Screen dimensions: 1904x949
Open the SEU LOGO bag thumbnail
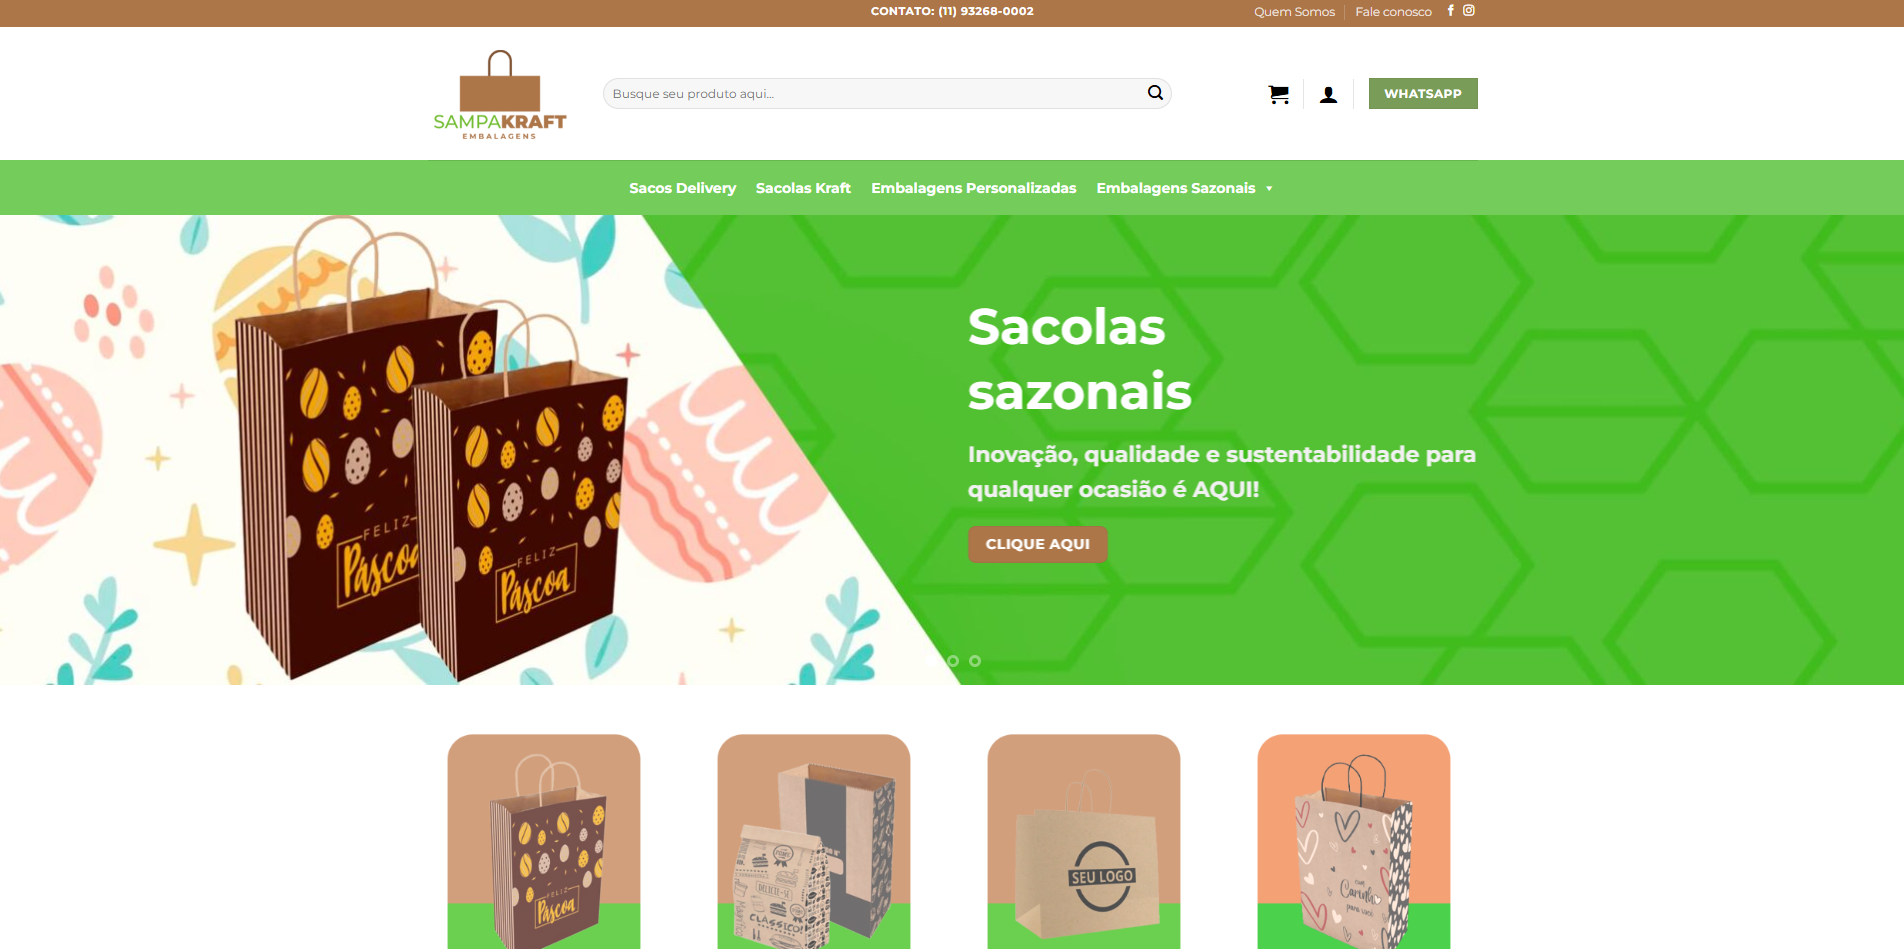click(1084, 841)
